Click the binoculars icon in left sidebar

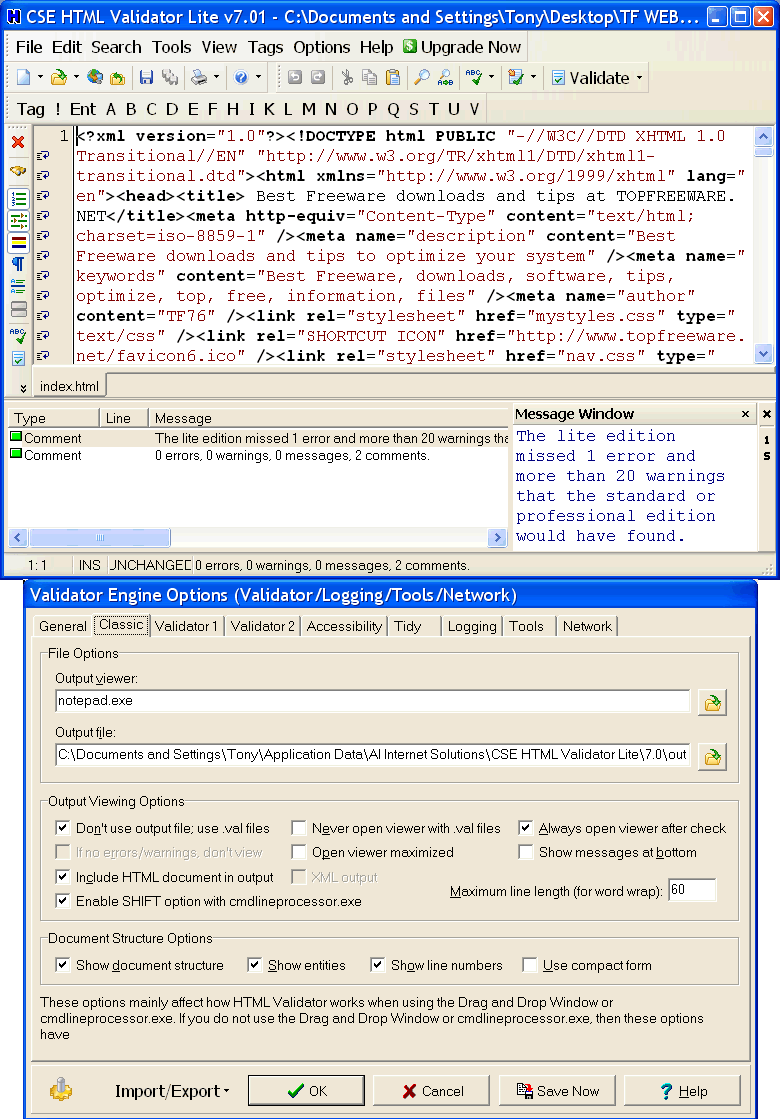(x=19, y=171)
